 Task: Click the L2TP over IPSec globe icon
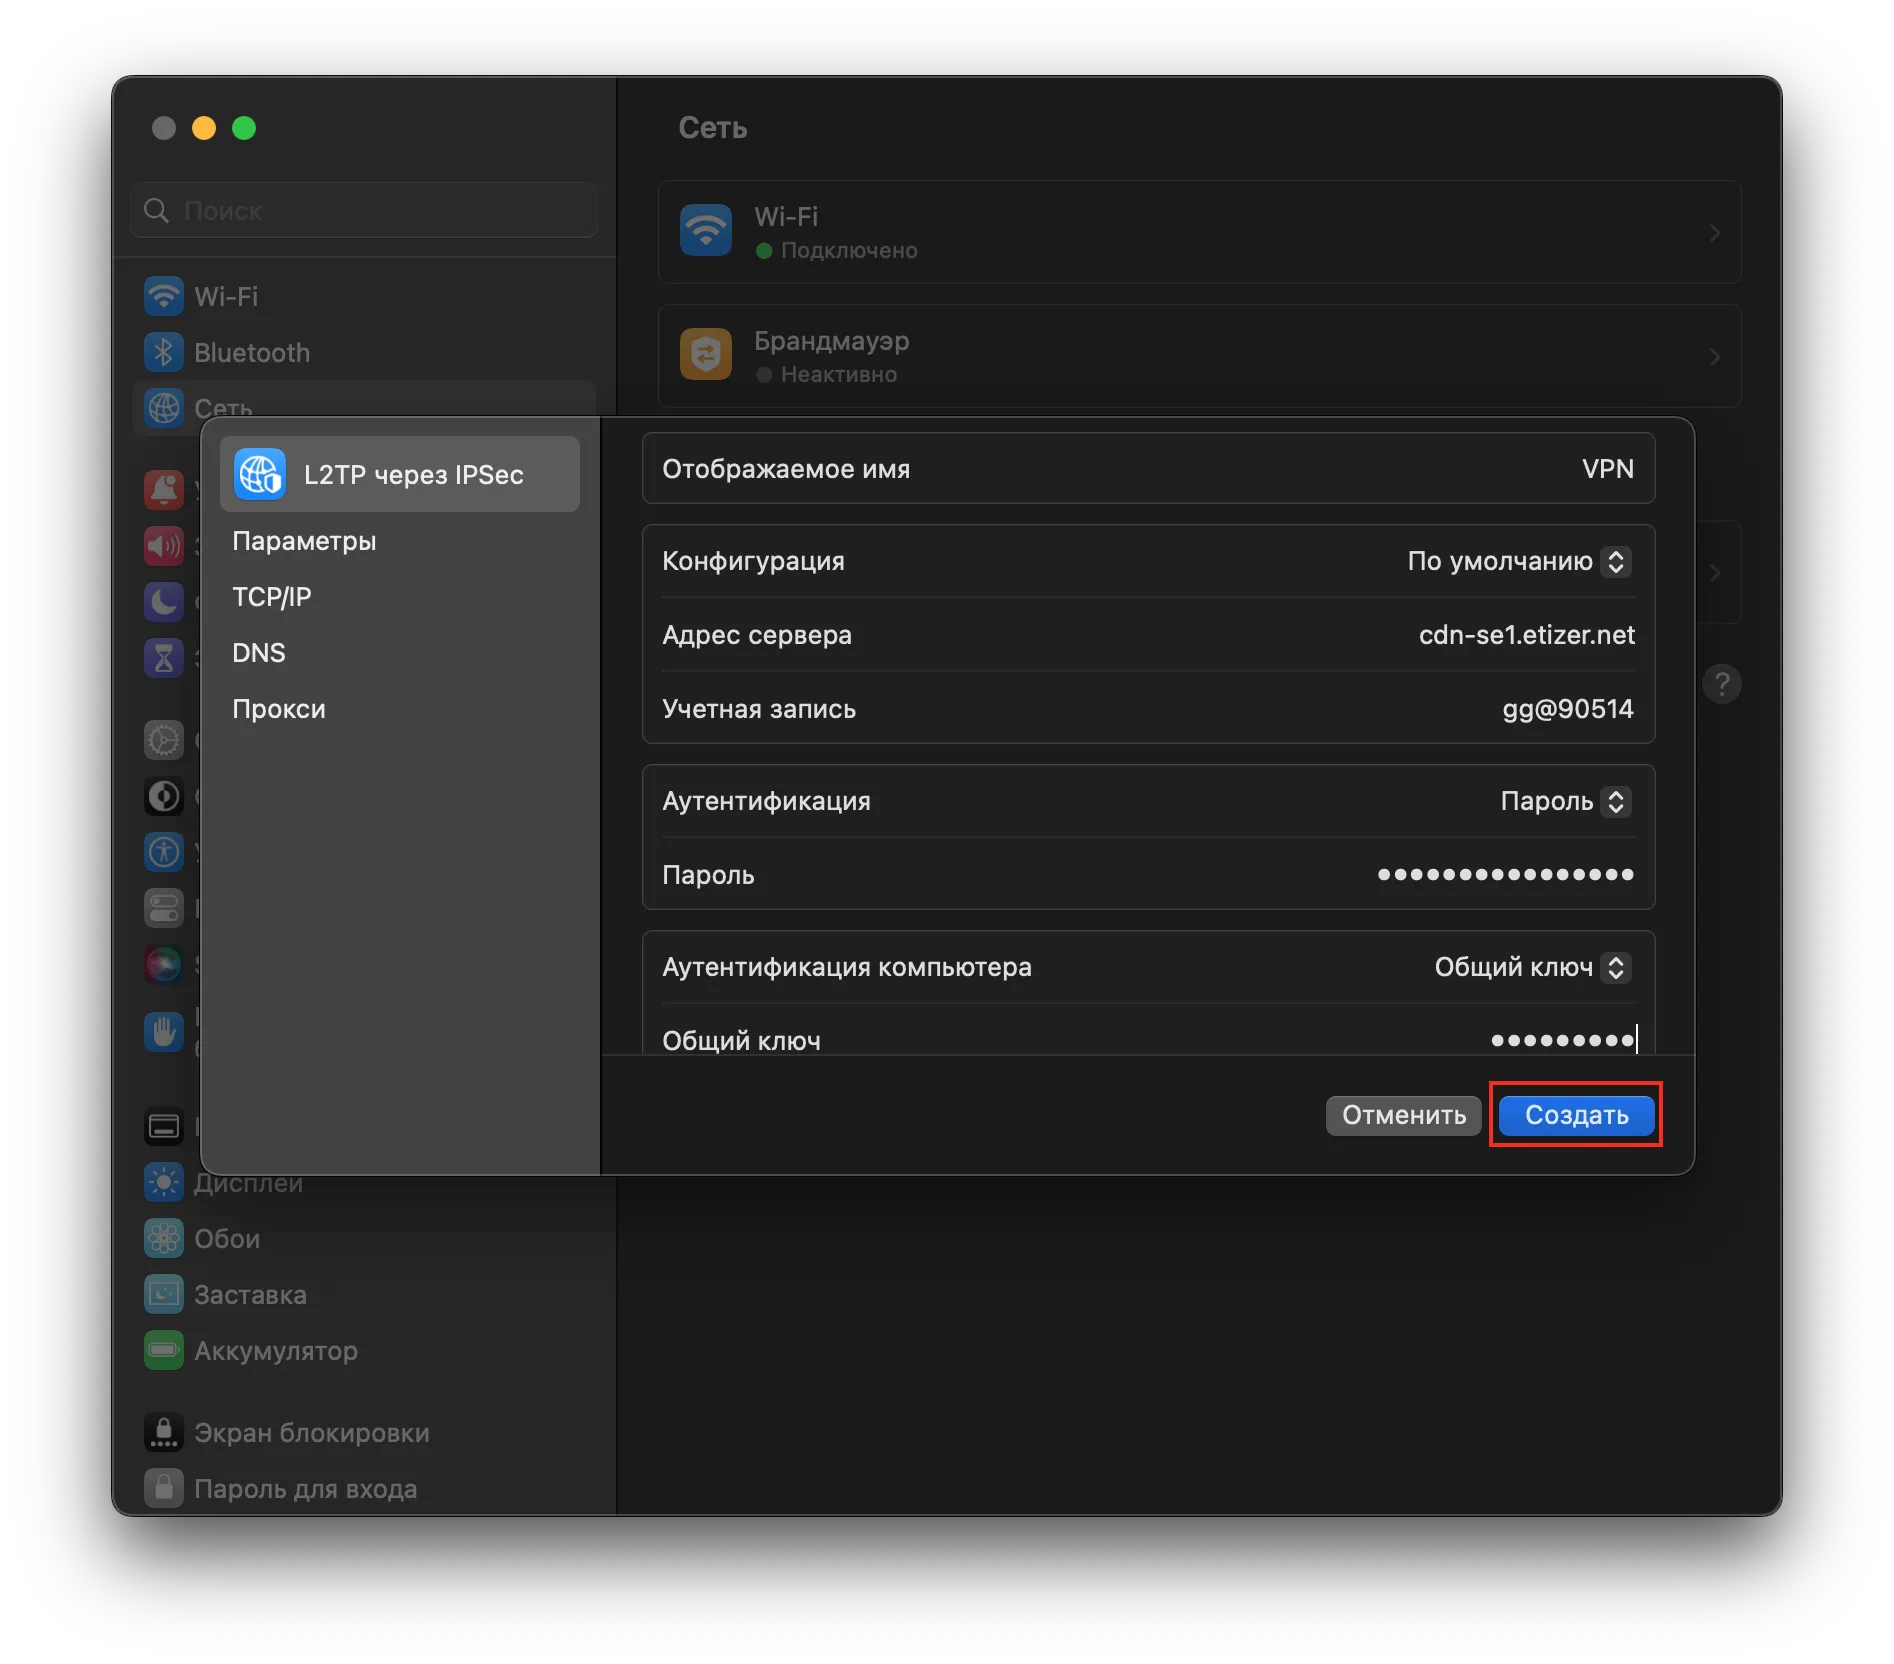pos(260,474)
